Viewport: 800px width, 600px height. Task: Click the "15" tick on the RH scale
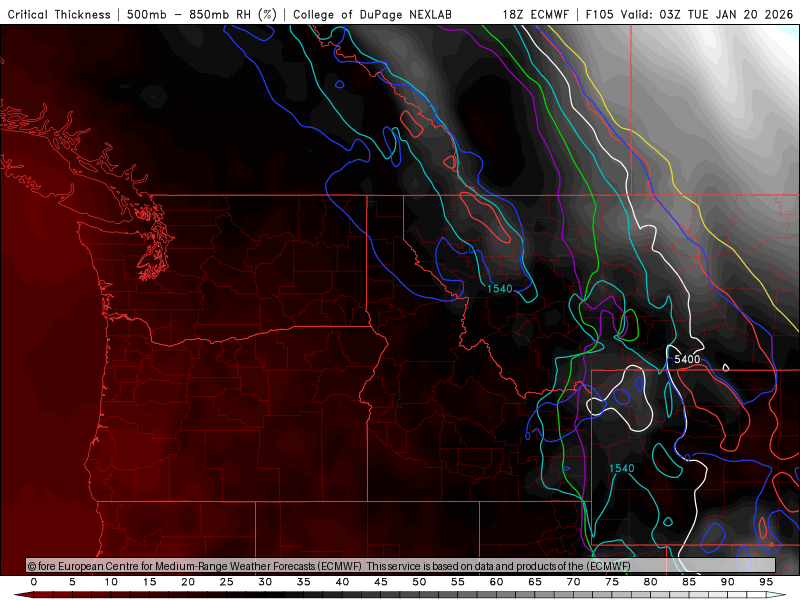coord(149,582)
